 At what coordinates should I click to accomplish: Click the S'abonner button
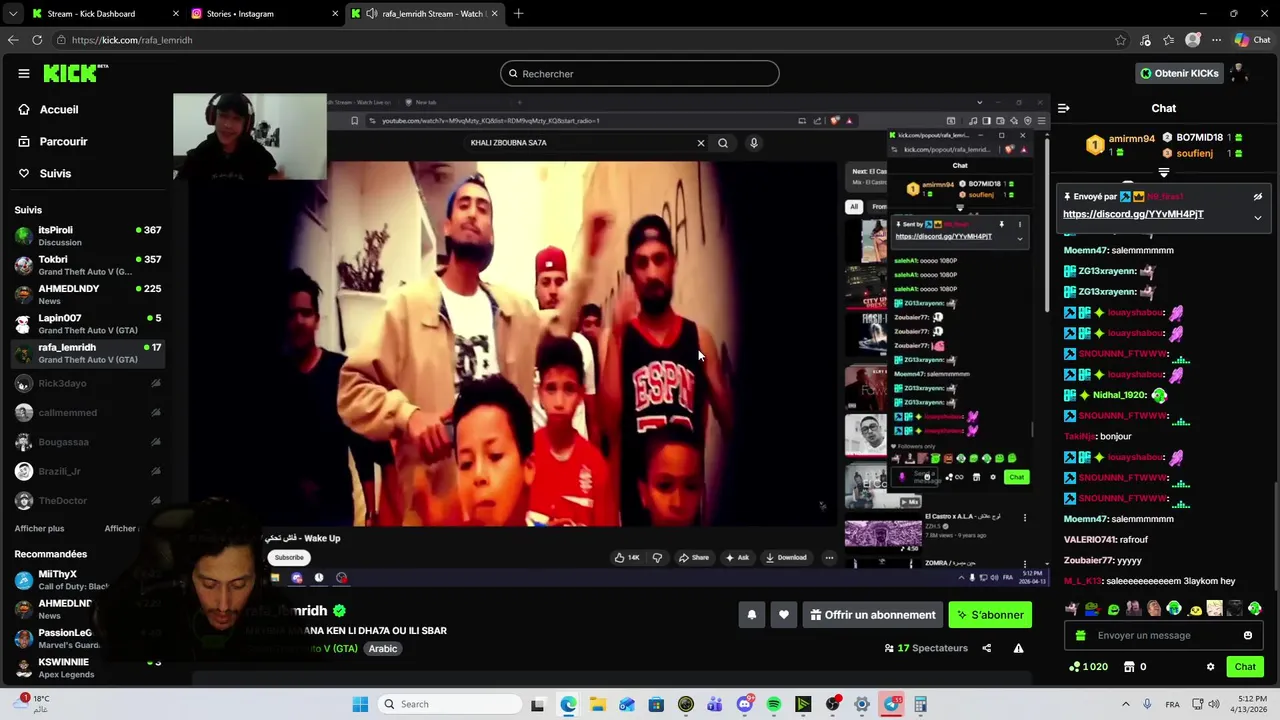pos(990,615)
